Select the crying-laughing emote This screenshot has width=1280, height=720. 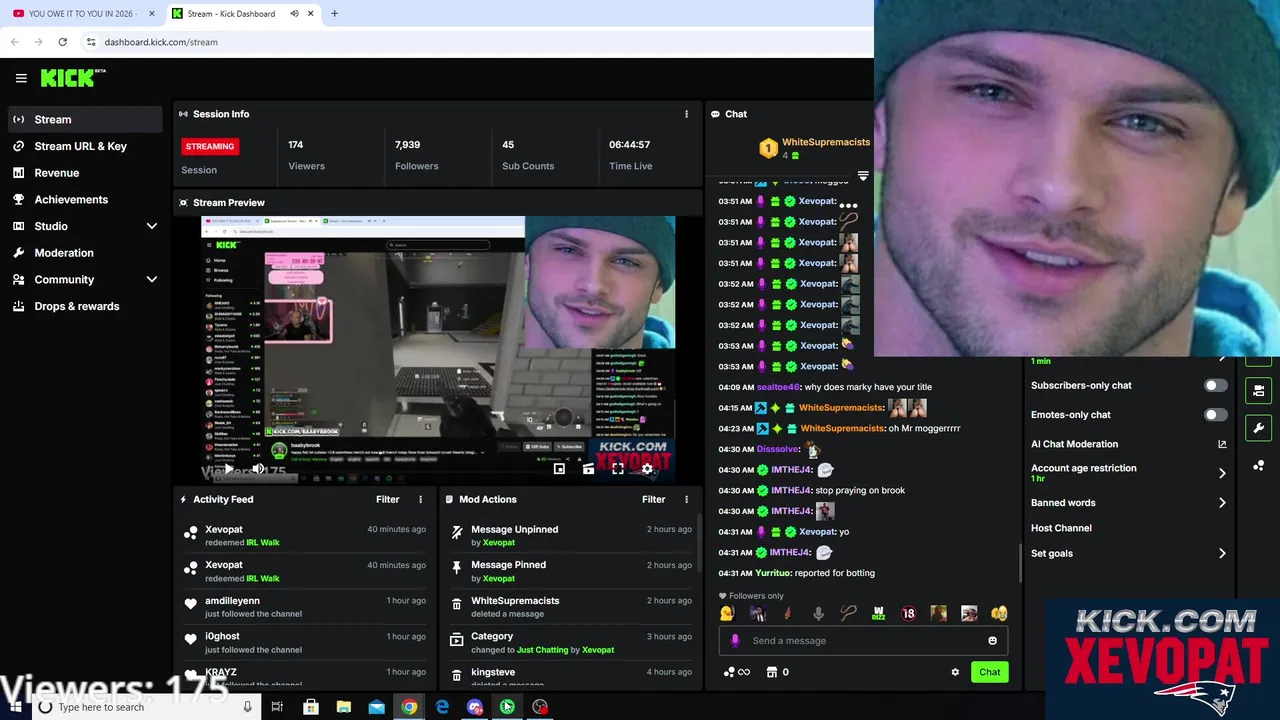(999, 613)
